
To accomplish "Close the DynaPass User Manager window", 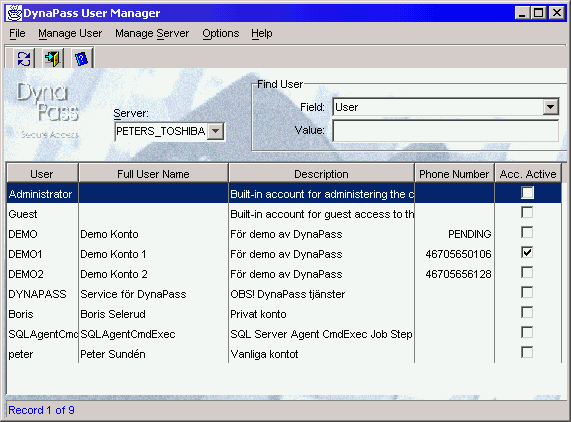I will [x=557, y=13].
